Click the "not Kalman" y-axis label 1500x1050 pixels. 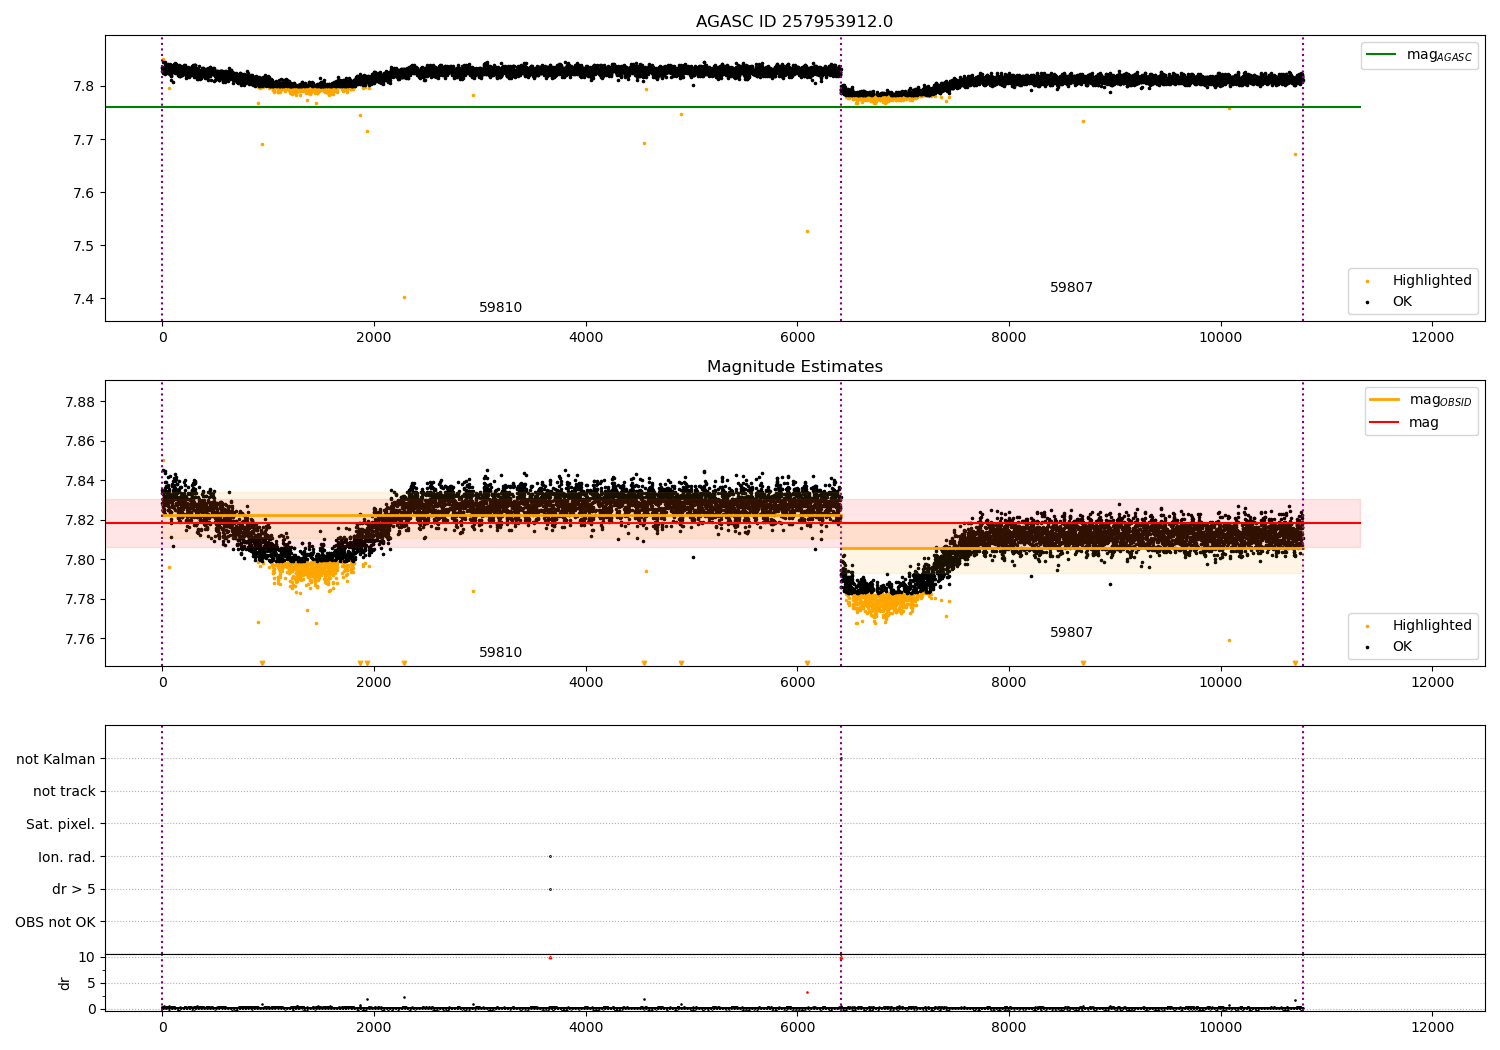pos(56,760)
